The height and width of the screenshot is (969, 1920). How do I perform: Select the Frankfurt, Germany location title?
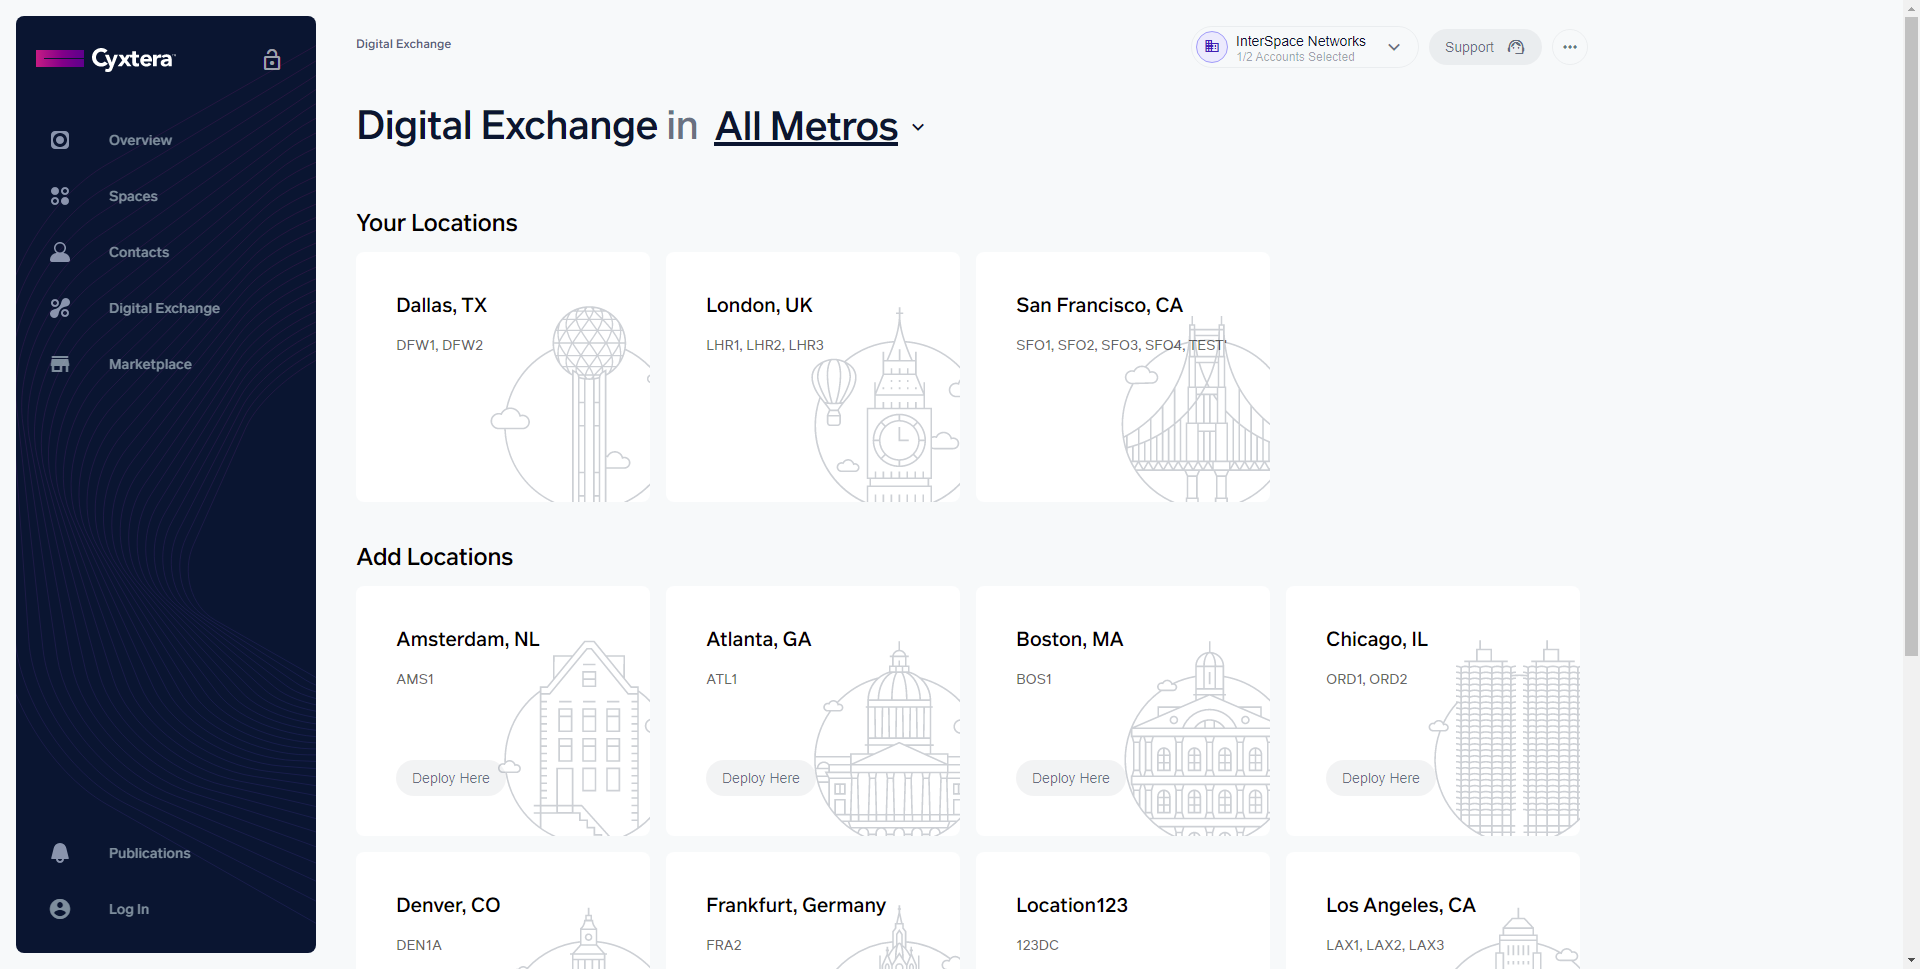click(x=796, y=905)
